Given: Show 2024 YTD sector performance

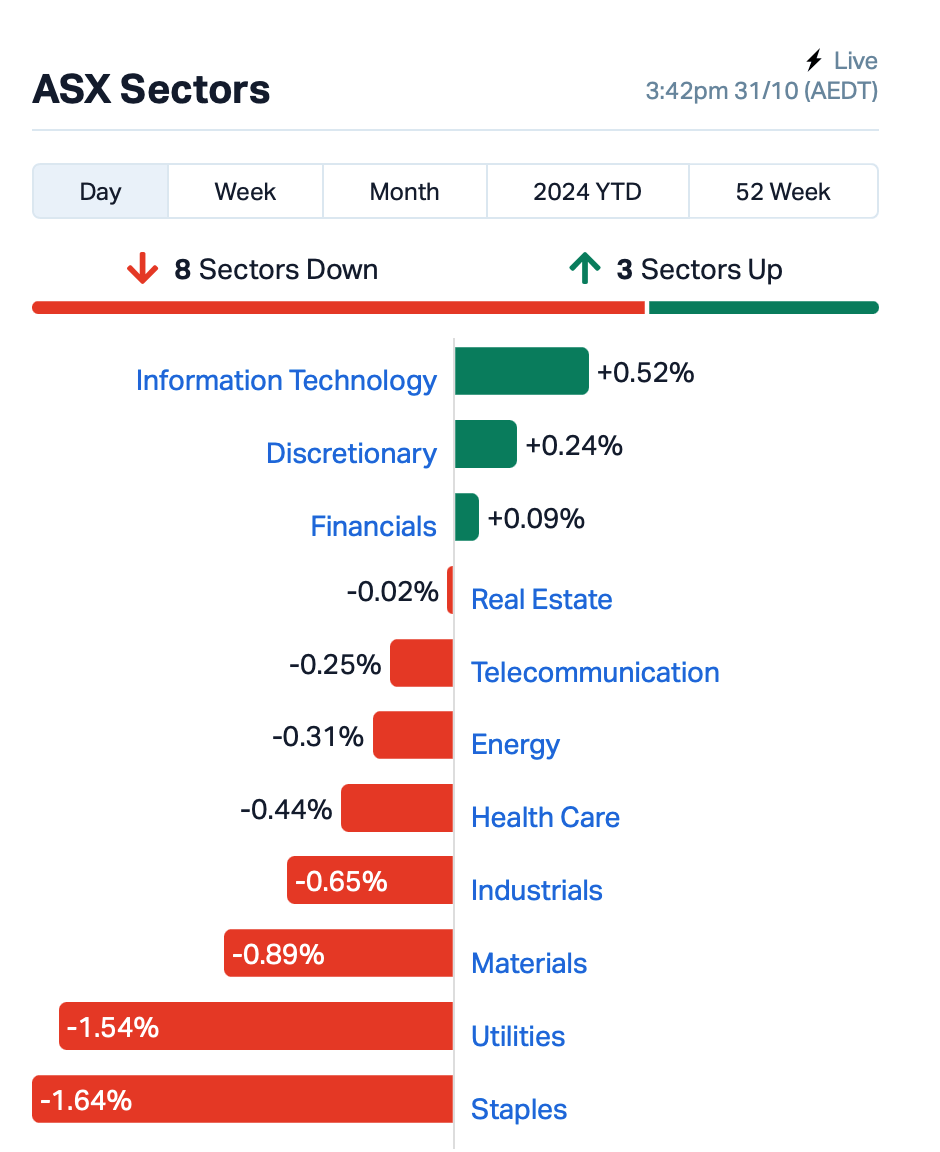Looking at the screenshot, I should coord(587,191).
